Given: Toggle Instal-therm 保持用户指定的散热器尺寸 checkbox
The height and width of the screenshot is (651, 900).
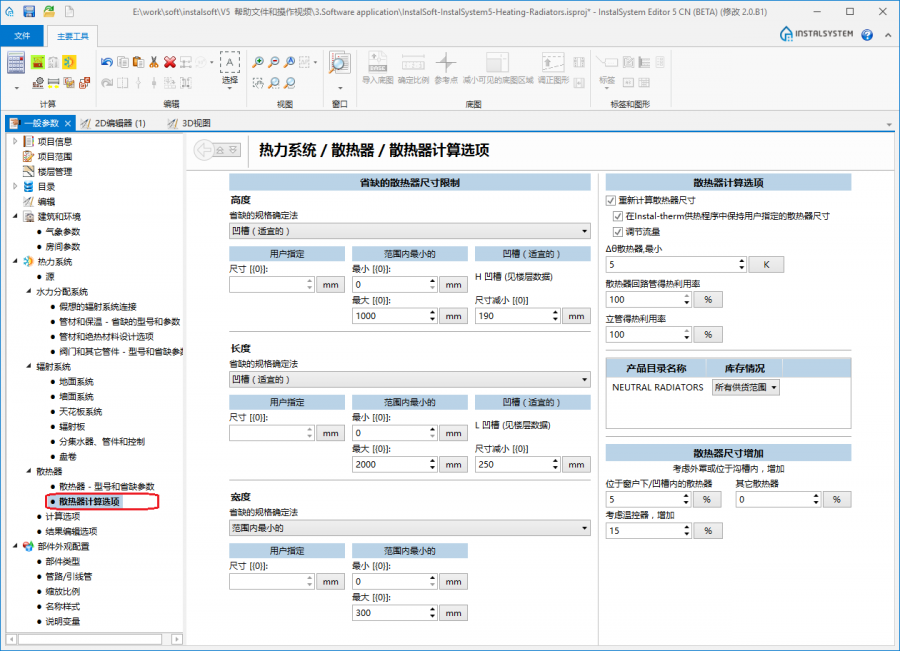Looking at the screenshot, I should pyautogui.click(x=618, y=216).
